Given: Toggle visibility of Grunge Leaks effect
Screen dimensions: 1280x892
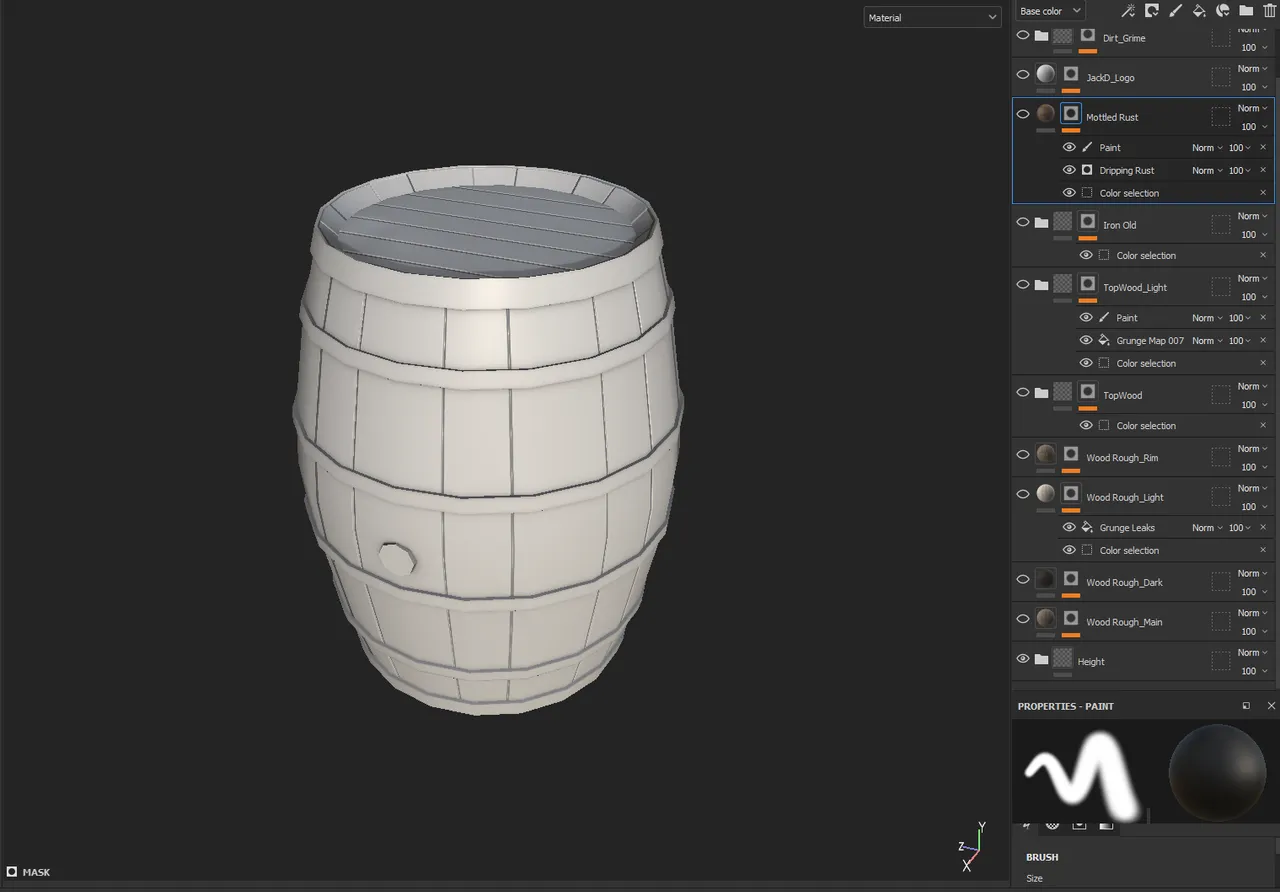Looking at the screenshot, I should [x=1069, y=527].
